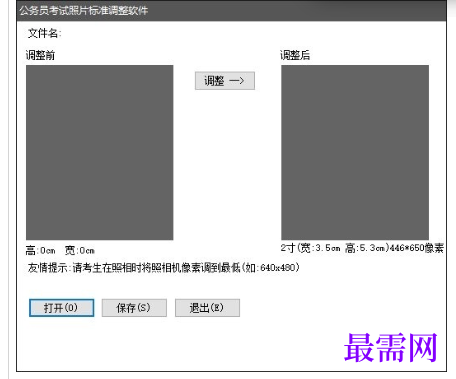Click the 调整前 gray preview area
456x379 pixels.
[x=100, y=152]
